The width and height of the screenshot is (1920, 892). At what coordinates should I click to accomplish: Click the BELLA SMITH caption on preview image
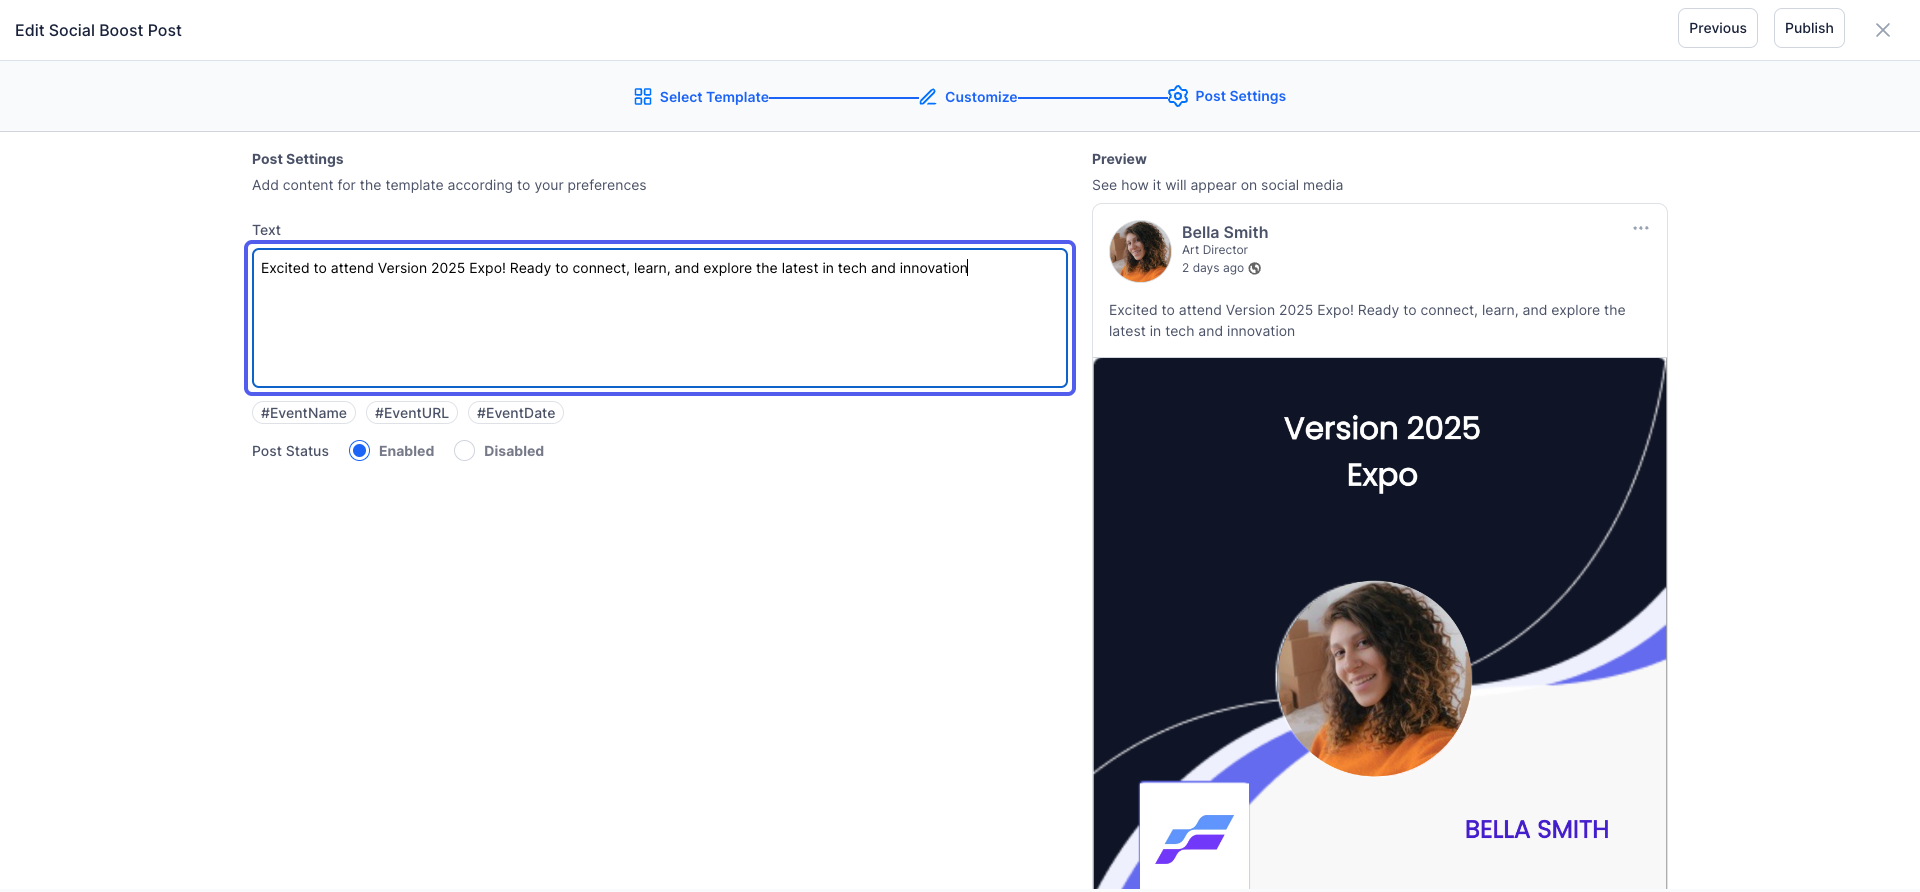(1537, 829)
